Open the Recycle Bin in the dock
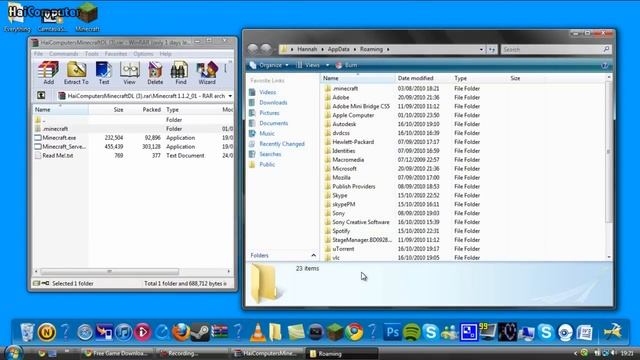Viewport: 640px width, 360px height. pos(27,332)
